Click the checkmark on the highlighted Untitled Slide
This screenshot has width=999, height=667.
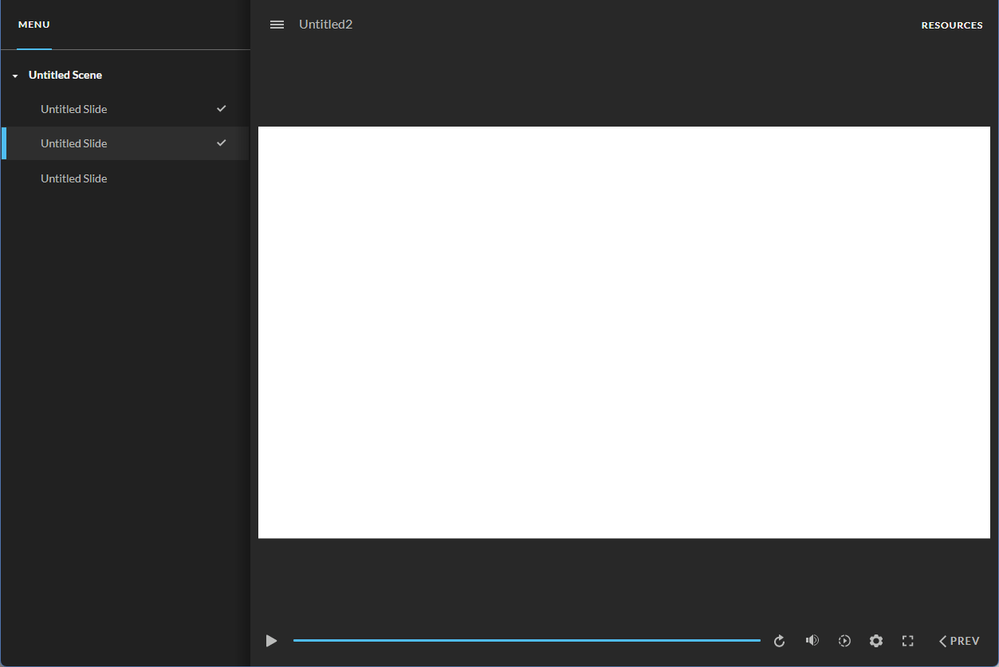tap(222, 143)
